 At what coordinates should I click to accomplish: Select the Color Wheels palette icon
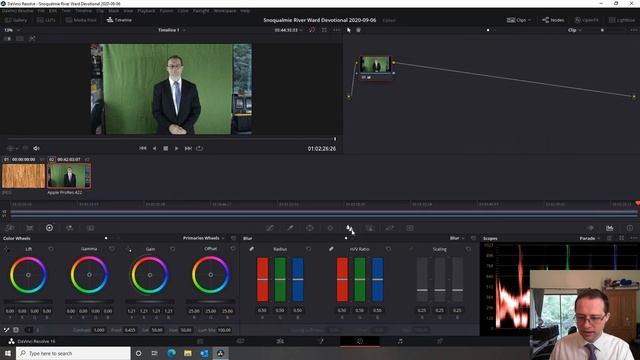(x=49, y=228)
